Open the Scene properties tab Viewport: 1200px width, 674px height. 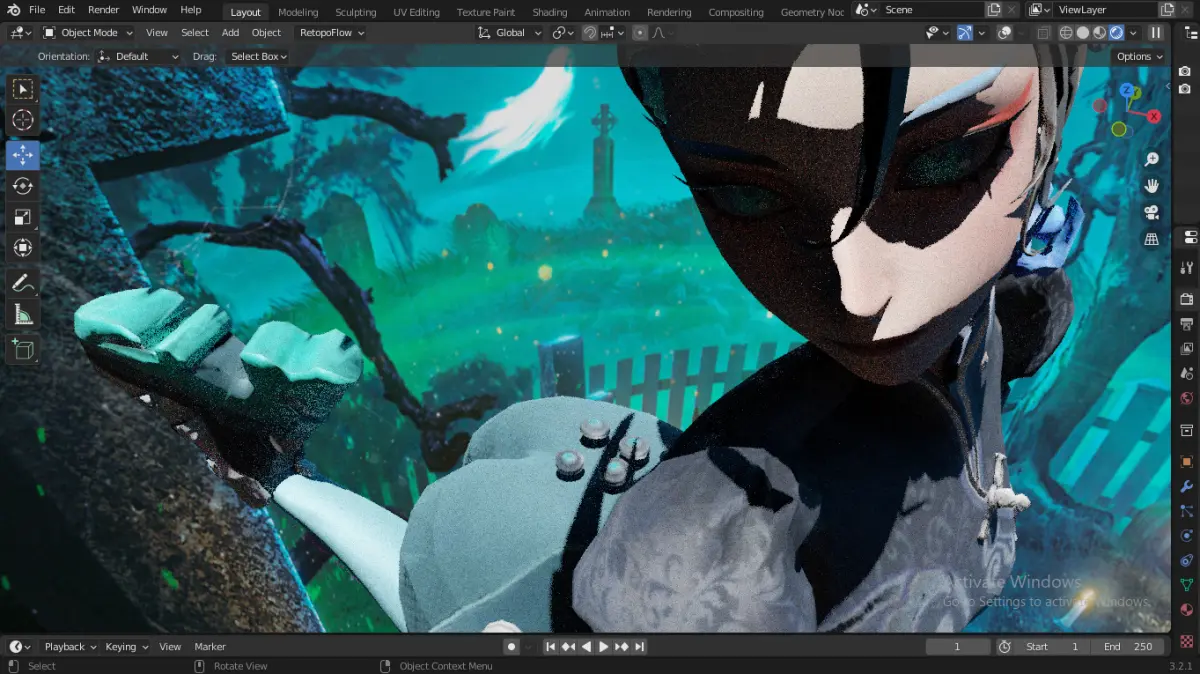(1187, 374)
